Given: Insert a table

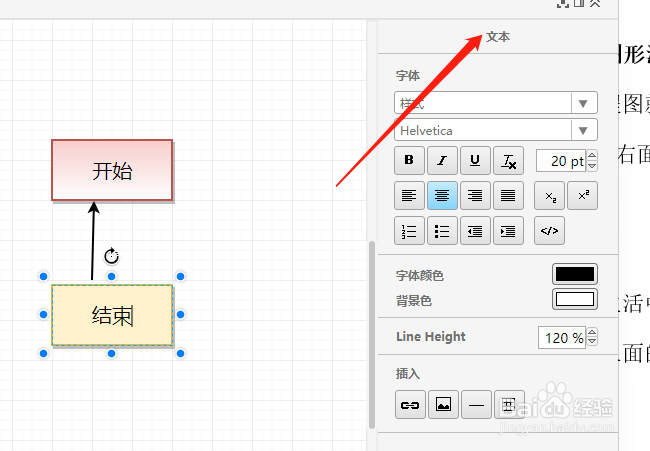Looking at the screenshot, I should [x=509, y=405].
